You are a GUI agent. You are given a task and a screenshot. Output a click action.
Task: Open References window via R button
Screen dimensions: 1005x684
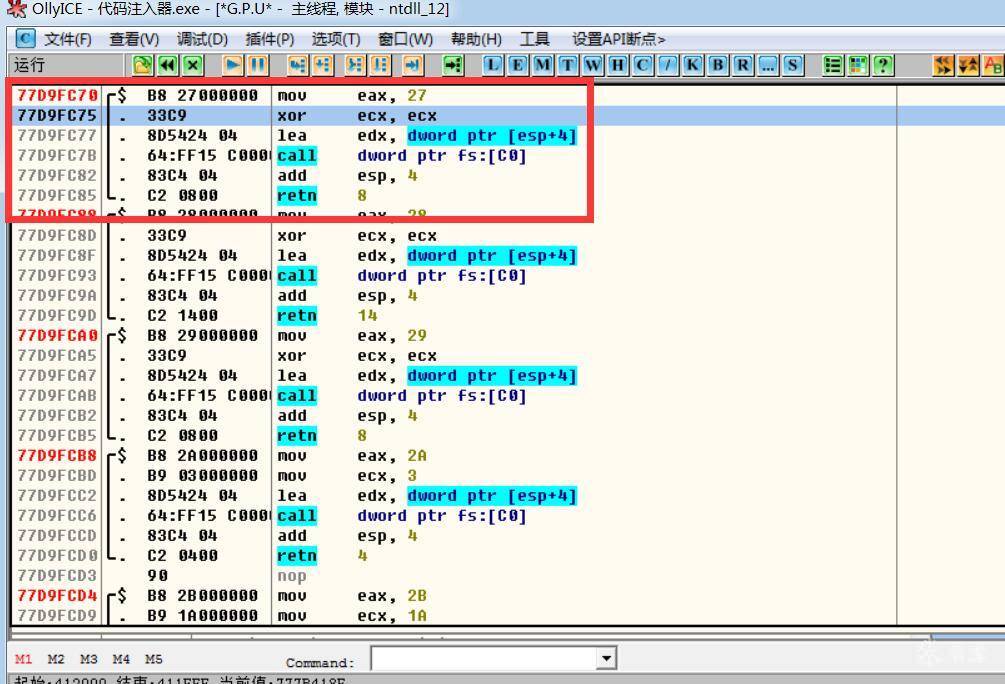tap(743, 65)
